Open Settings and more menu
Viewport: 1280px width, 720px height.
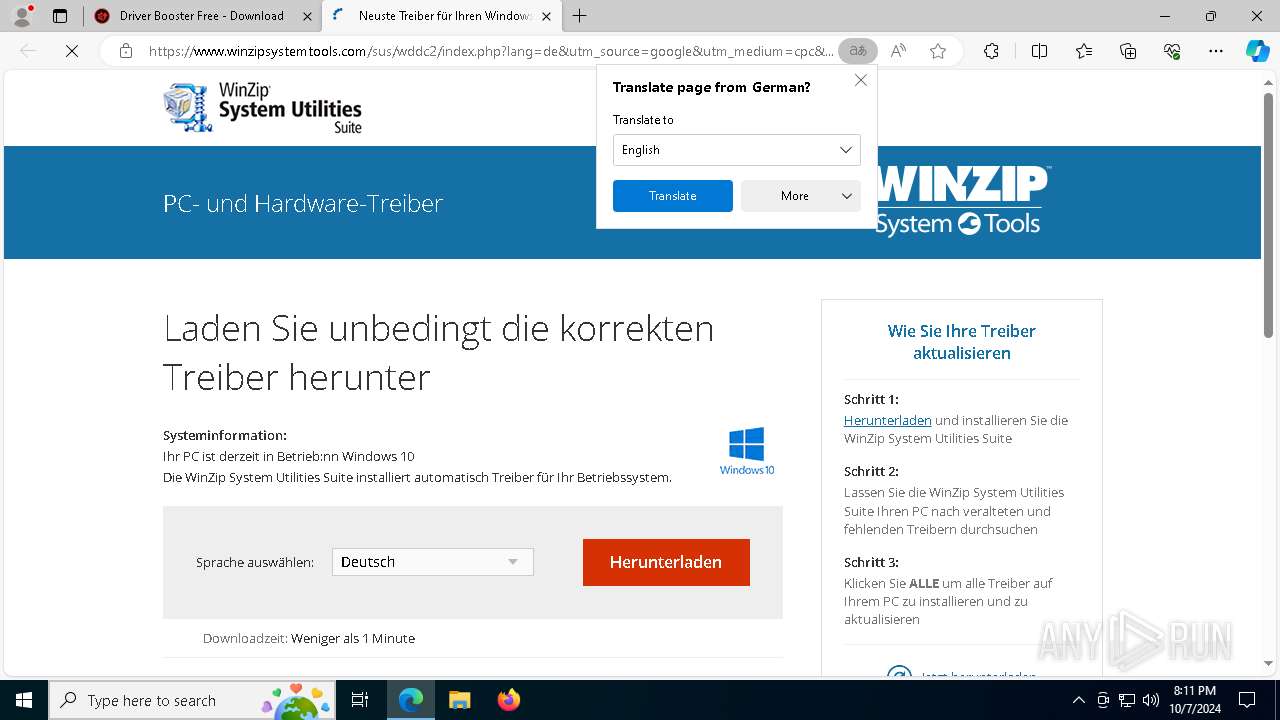click(1216, 51)
